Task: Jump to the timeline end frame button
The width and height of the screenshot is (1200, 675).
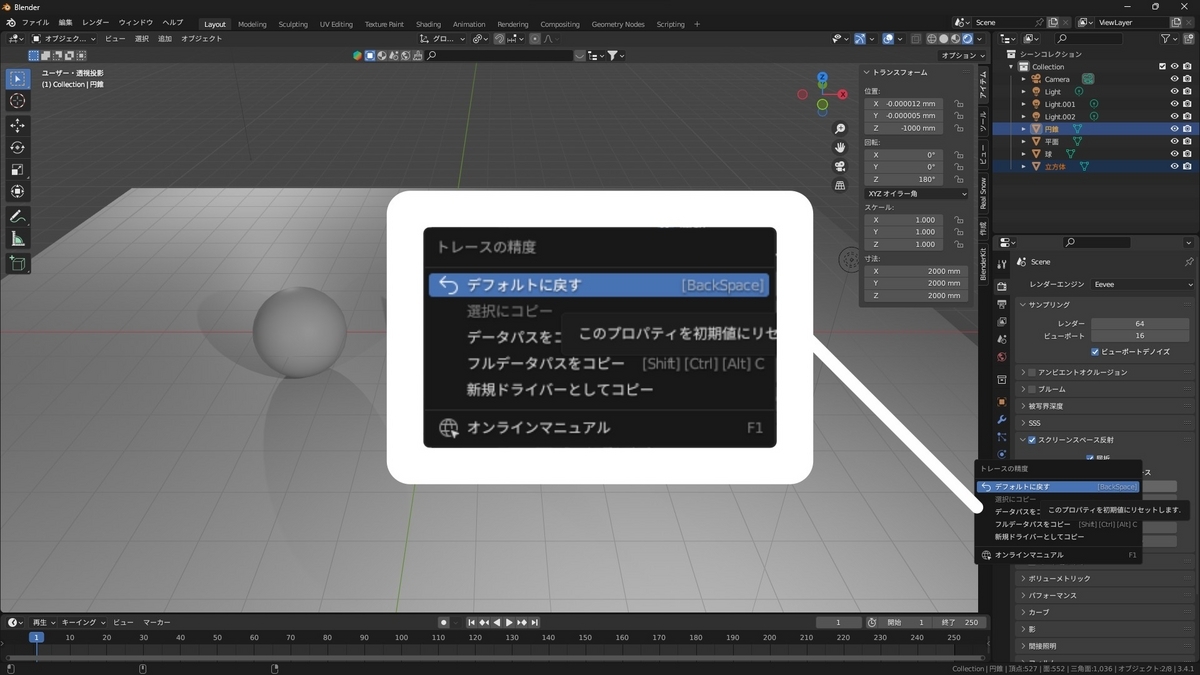Action: (x=535, y=622)
